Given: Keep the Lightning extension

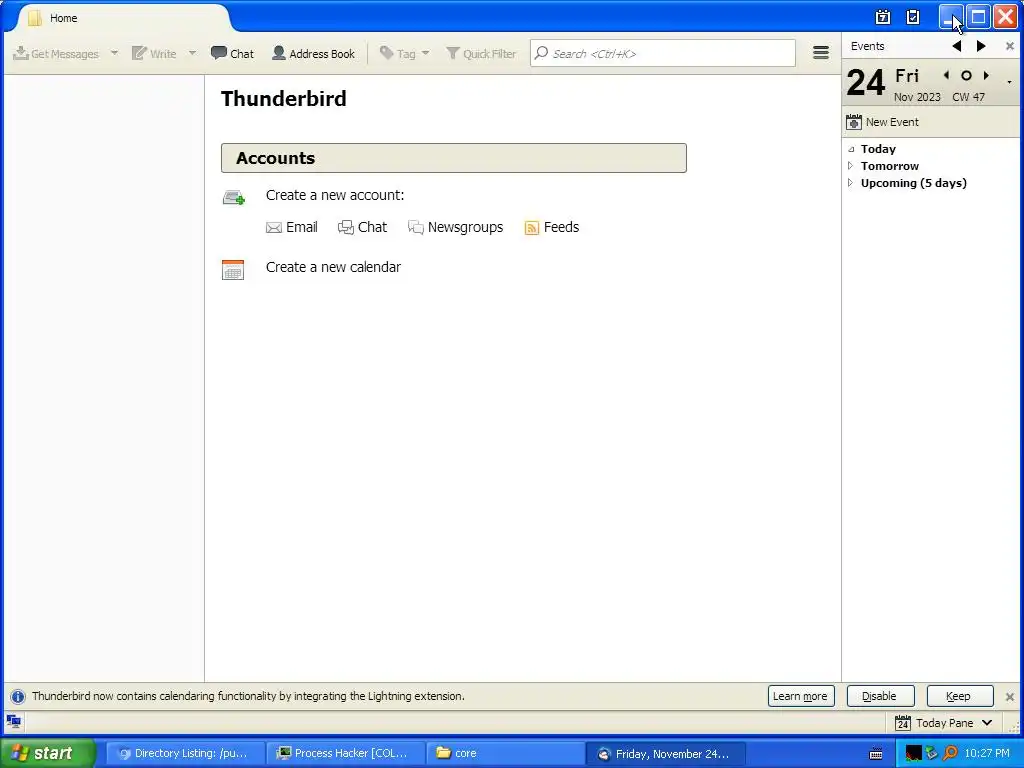Looking at the screenshot, I should (x=959, y=696).
